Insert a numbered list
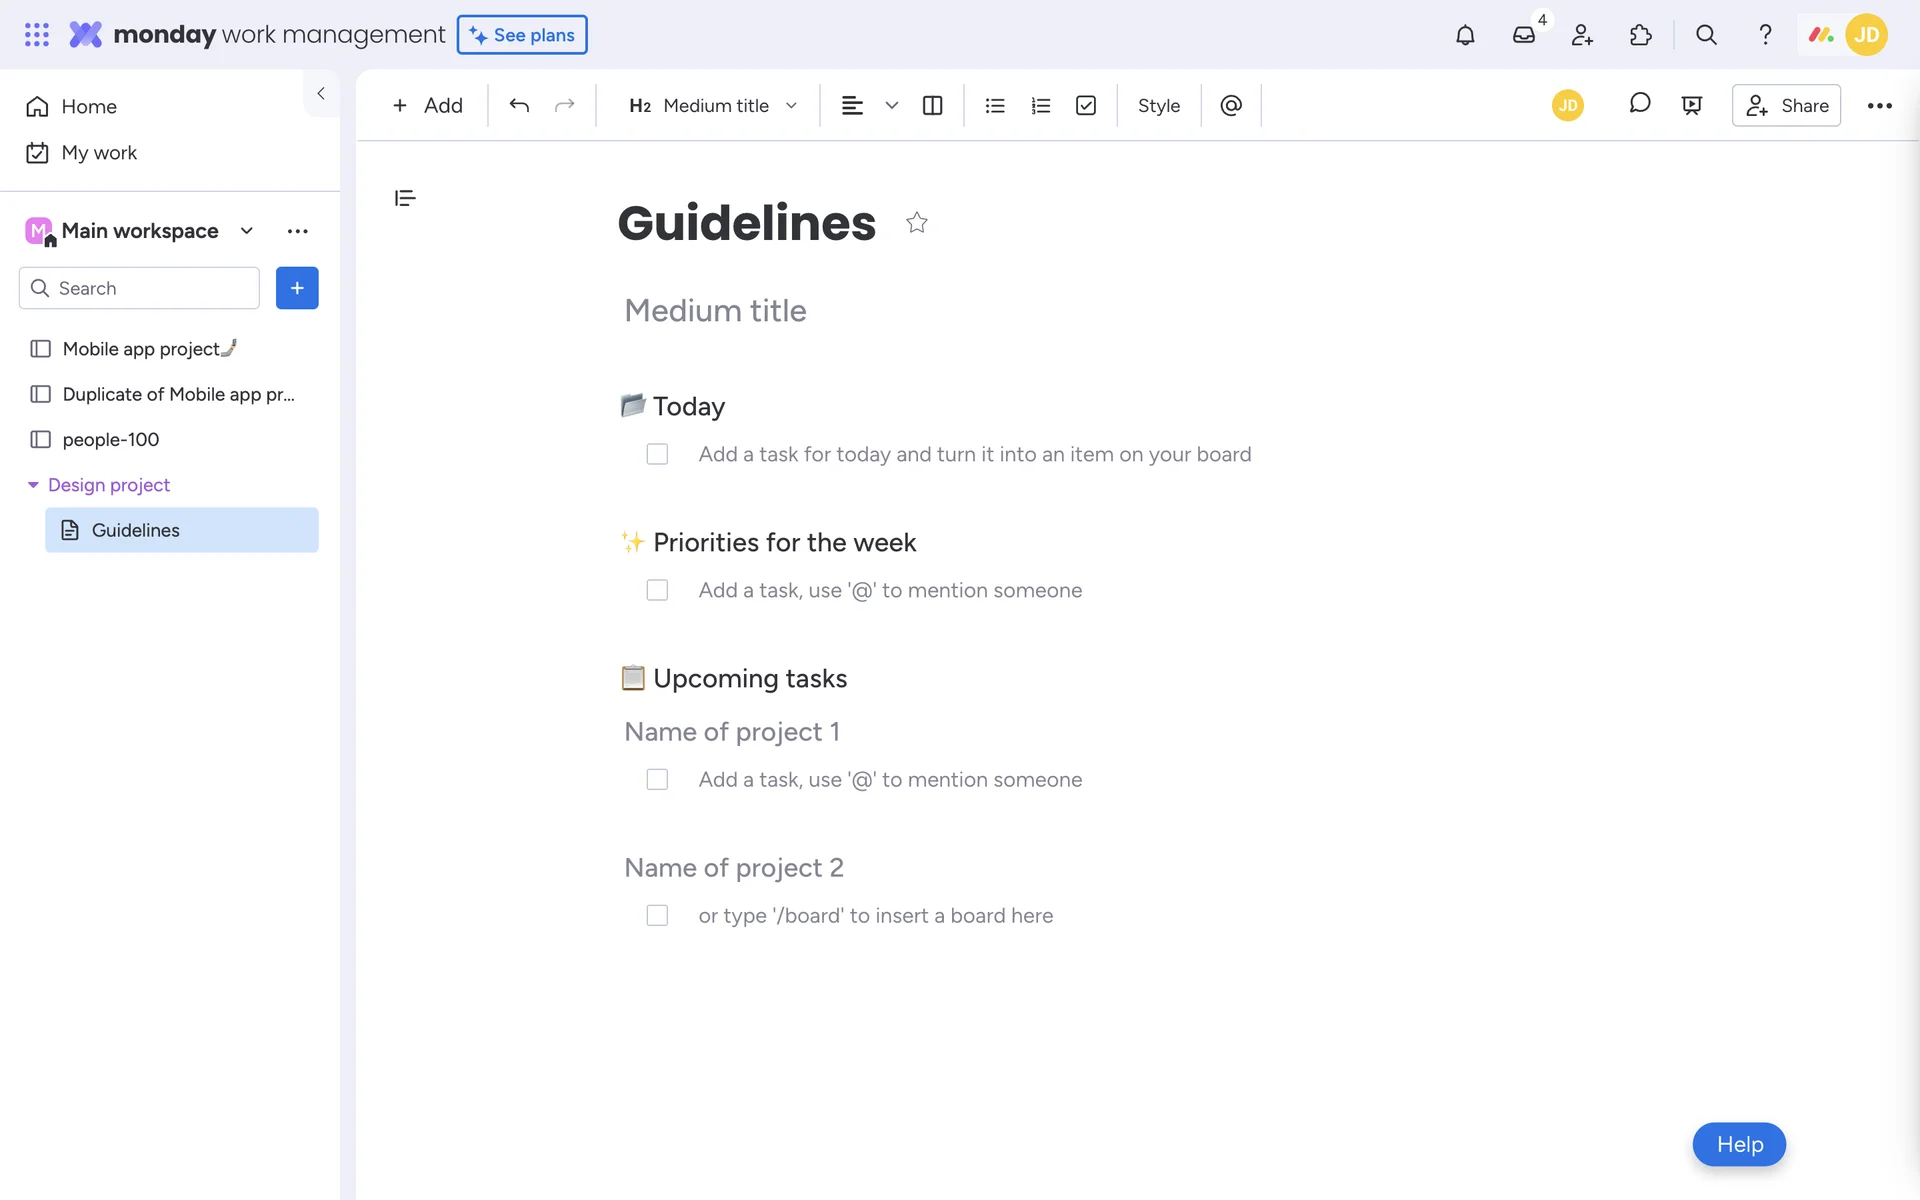Viewport: 1920px width, 1200px height. coord(1040,105)
